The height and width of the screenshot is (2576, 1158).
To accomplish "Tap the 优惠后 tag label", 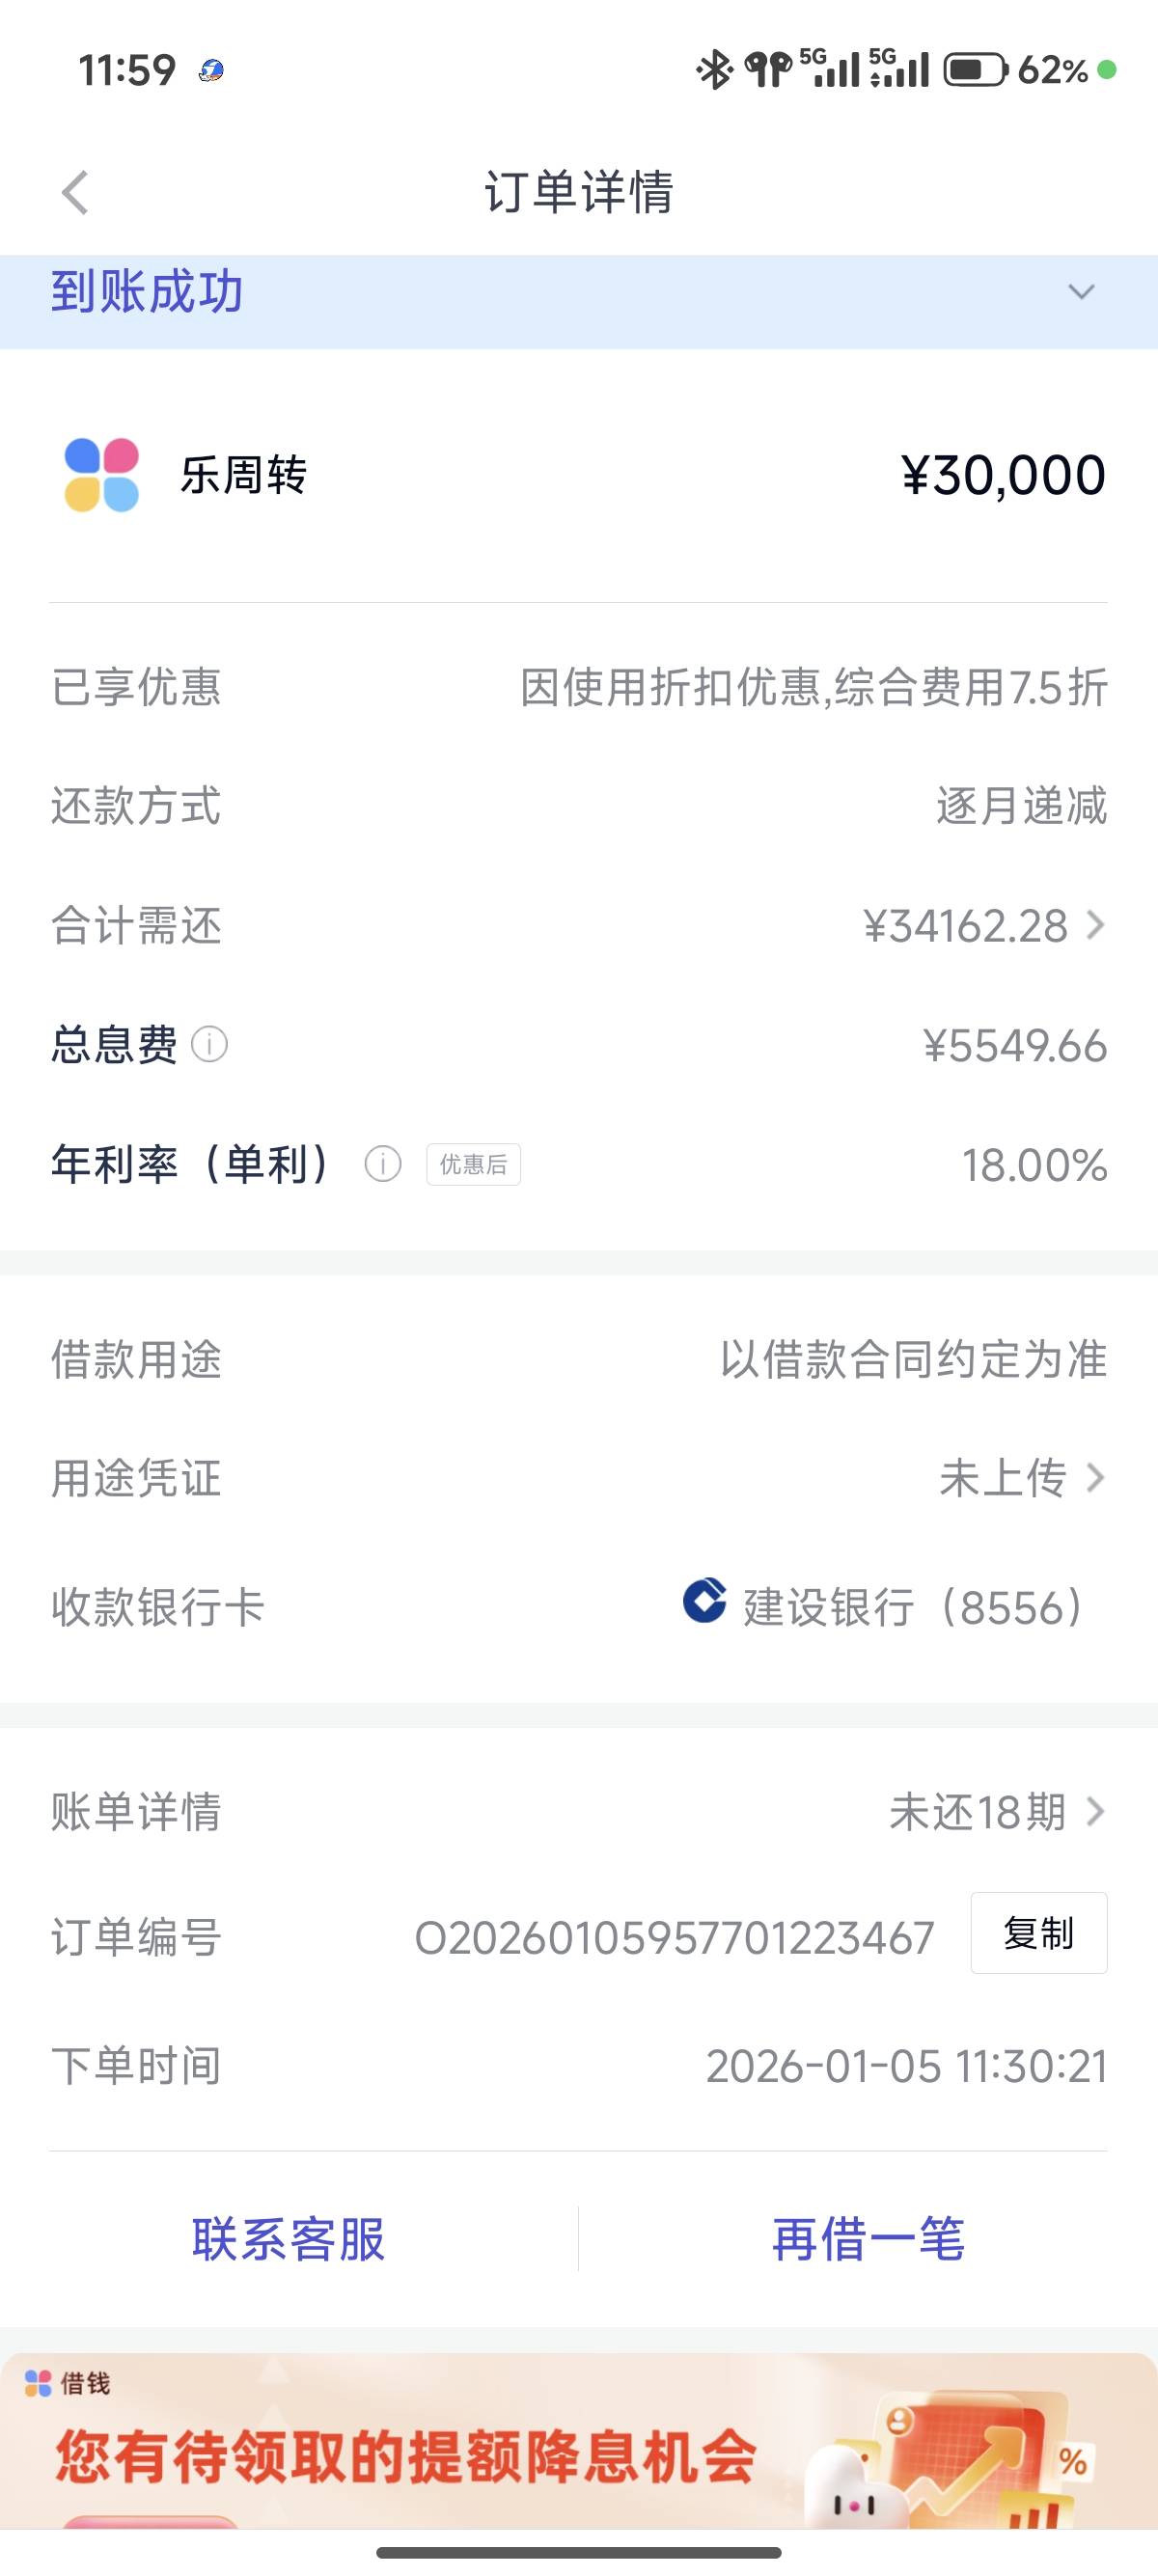I will click(473, 1164).
